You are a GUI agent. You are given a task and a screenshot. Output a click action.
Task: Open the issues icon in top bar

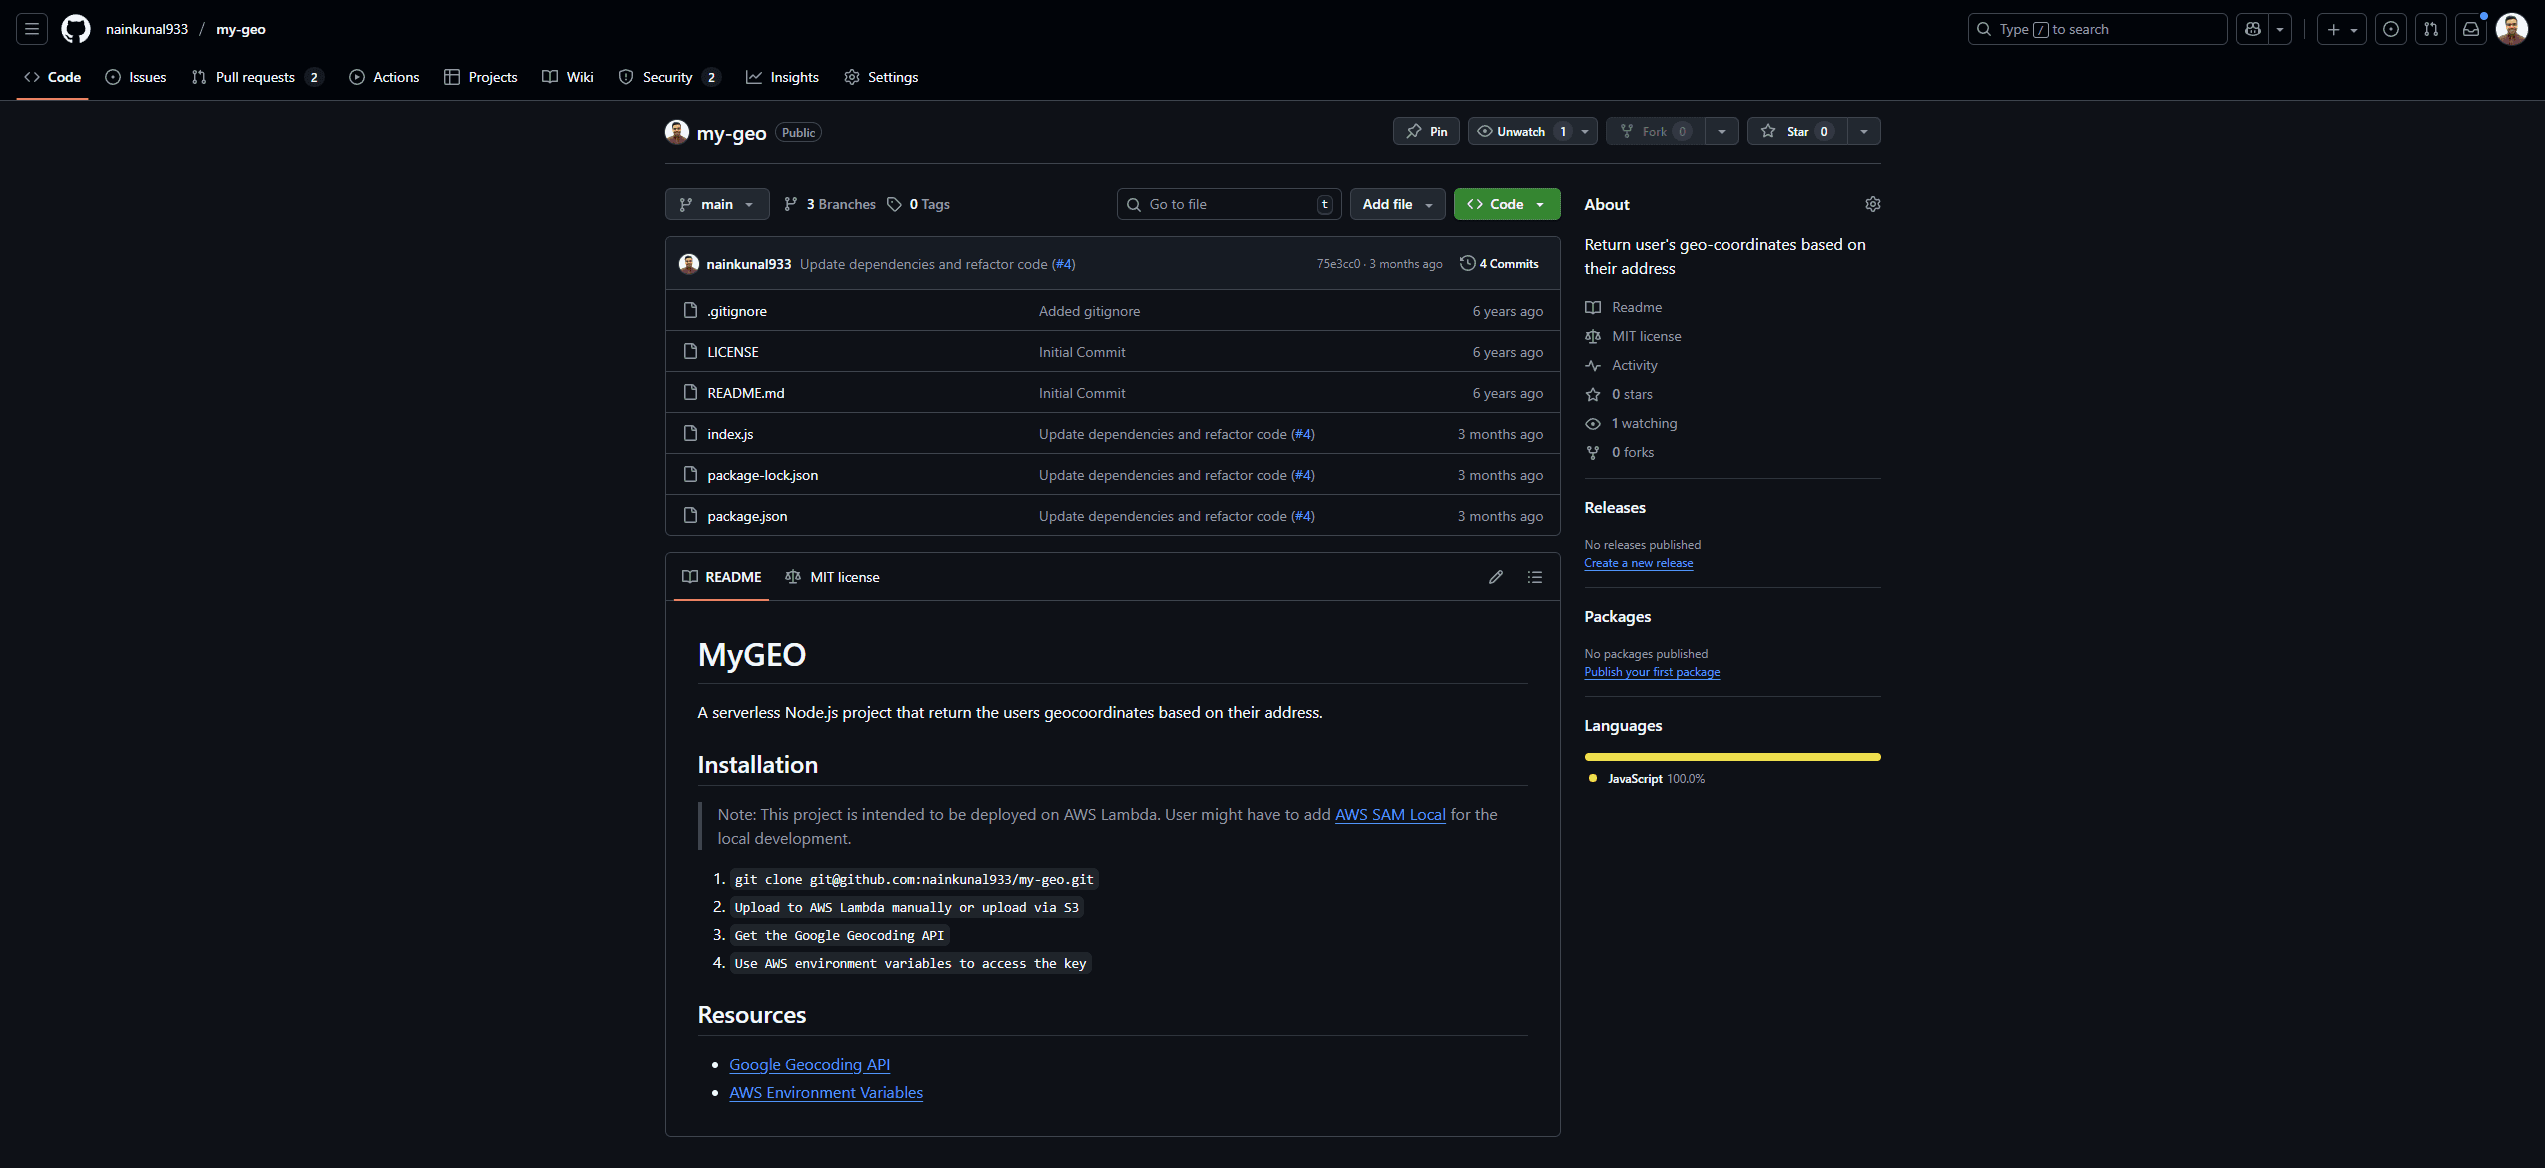coord(2390,29)
